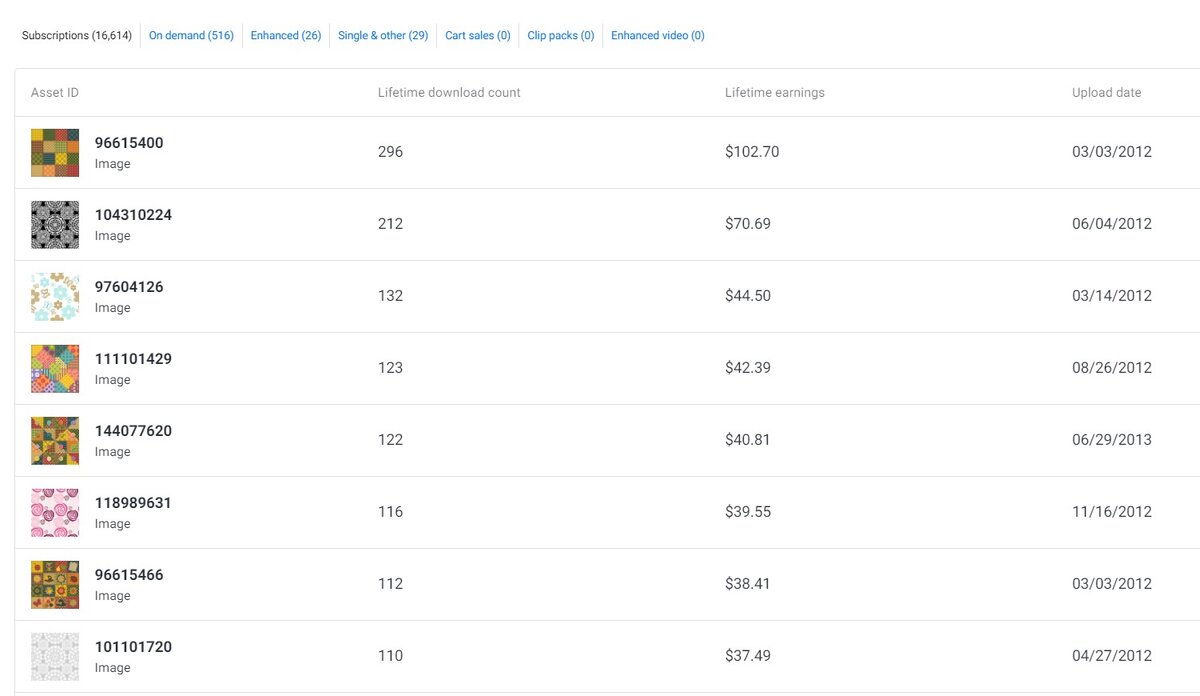Switch to the Subscriptions tab
The width and height of the screenshot is (1200, 696).
[x=77, y=36]
